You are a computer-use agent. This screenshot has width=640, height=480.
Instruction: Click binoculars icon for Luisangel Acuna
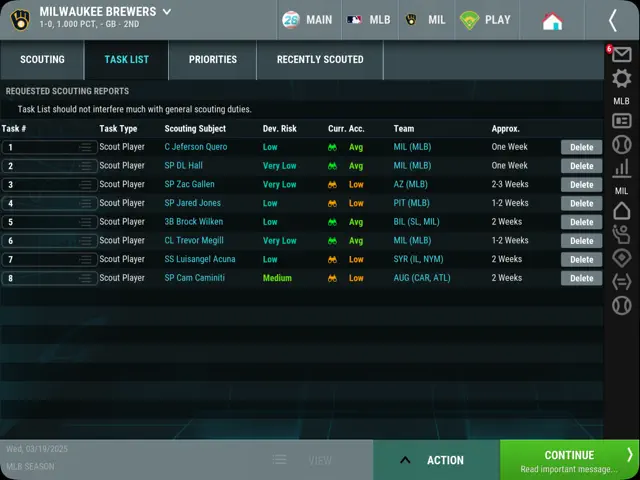(x=332, y=259)
